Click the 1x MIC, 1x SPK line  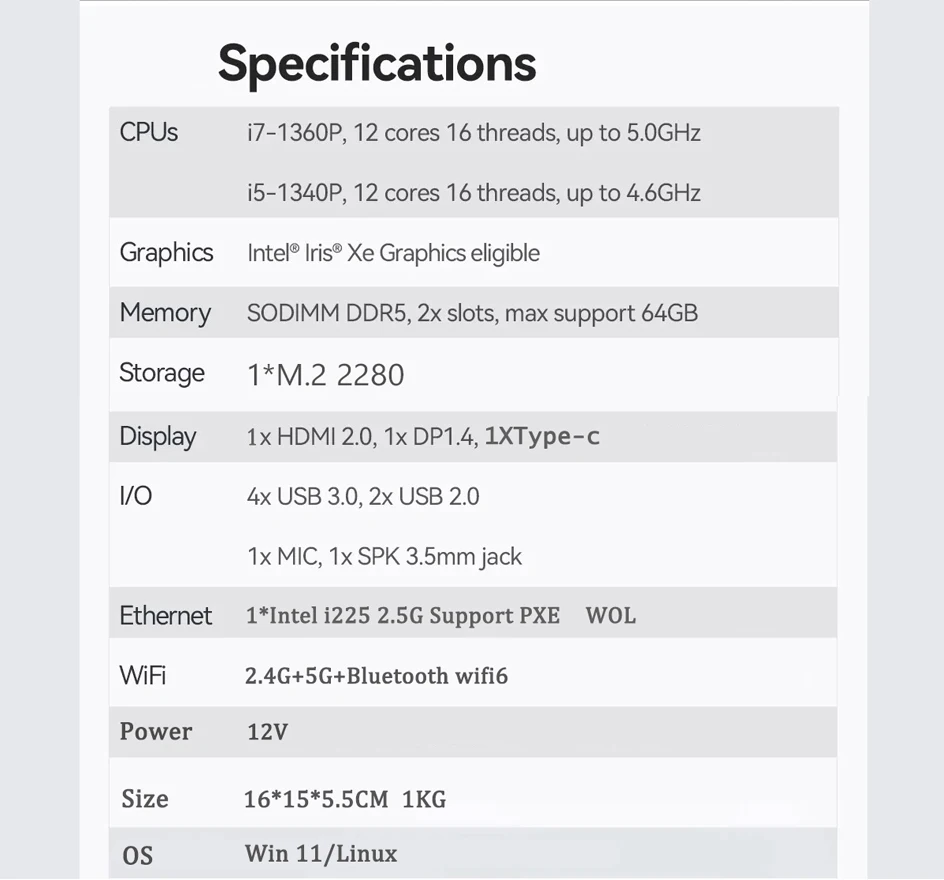click(384, 556)
